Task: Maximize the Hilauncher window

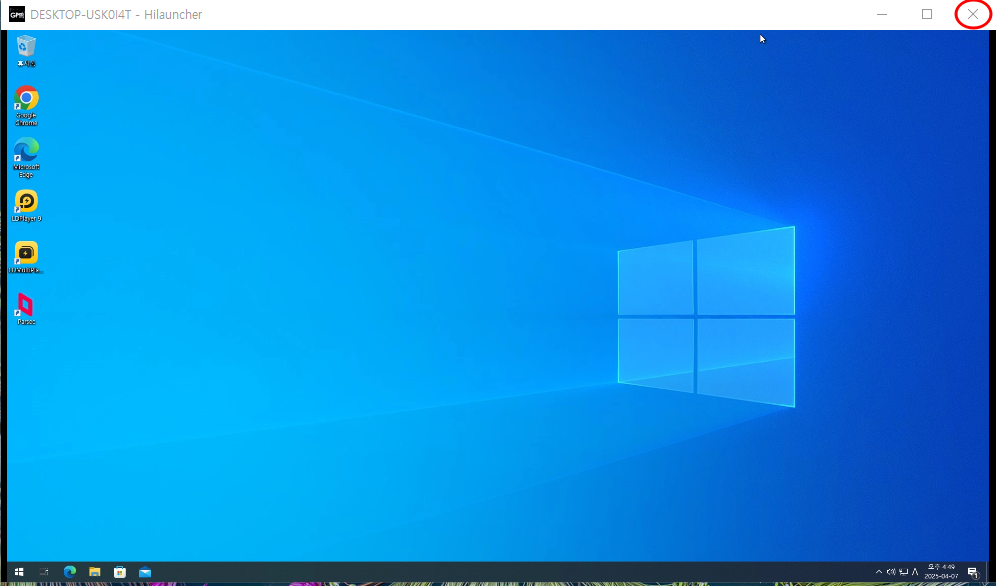Action: [x=927, y=14]
